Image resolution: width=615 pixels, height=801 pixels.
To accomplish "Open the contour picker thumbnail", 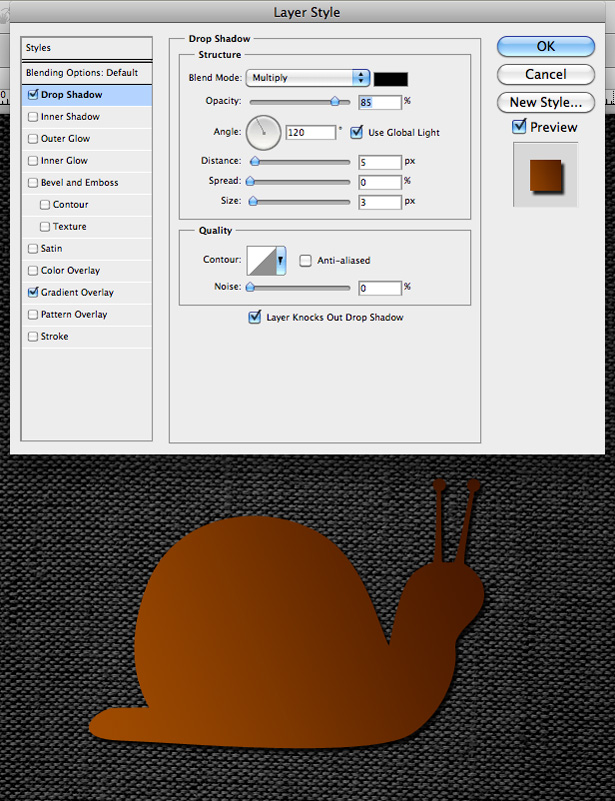I will [x=262, y=261].
